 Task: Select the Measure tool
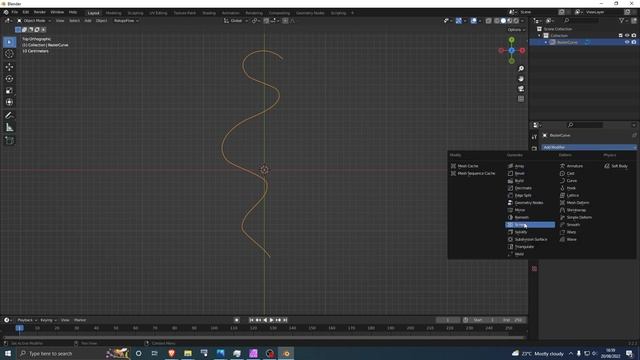9,128
